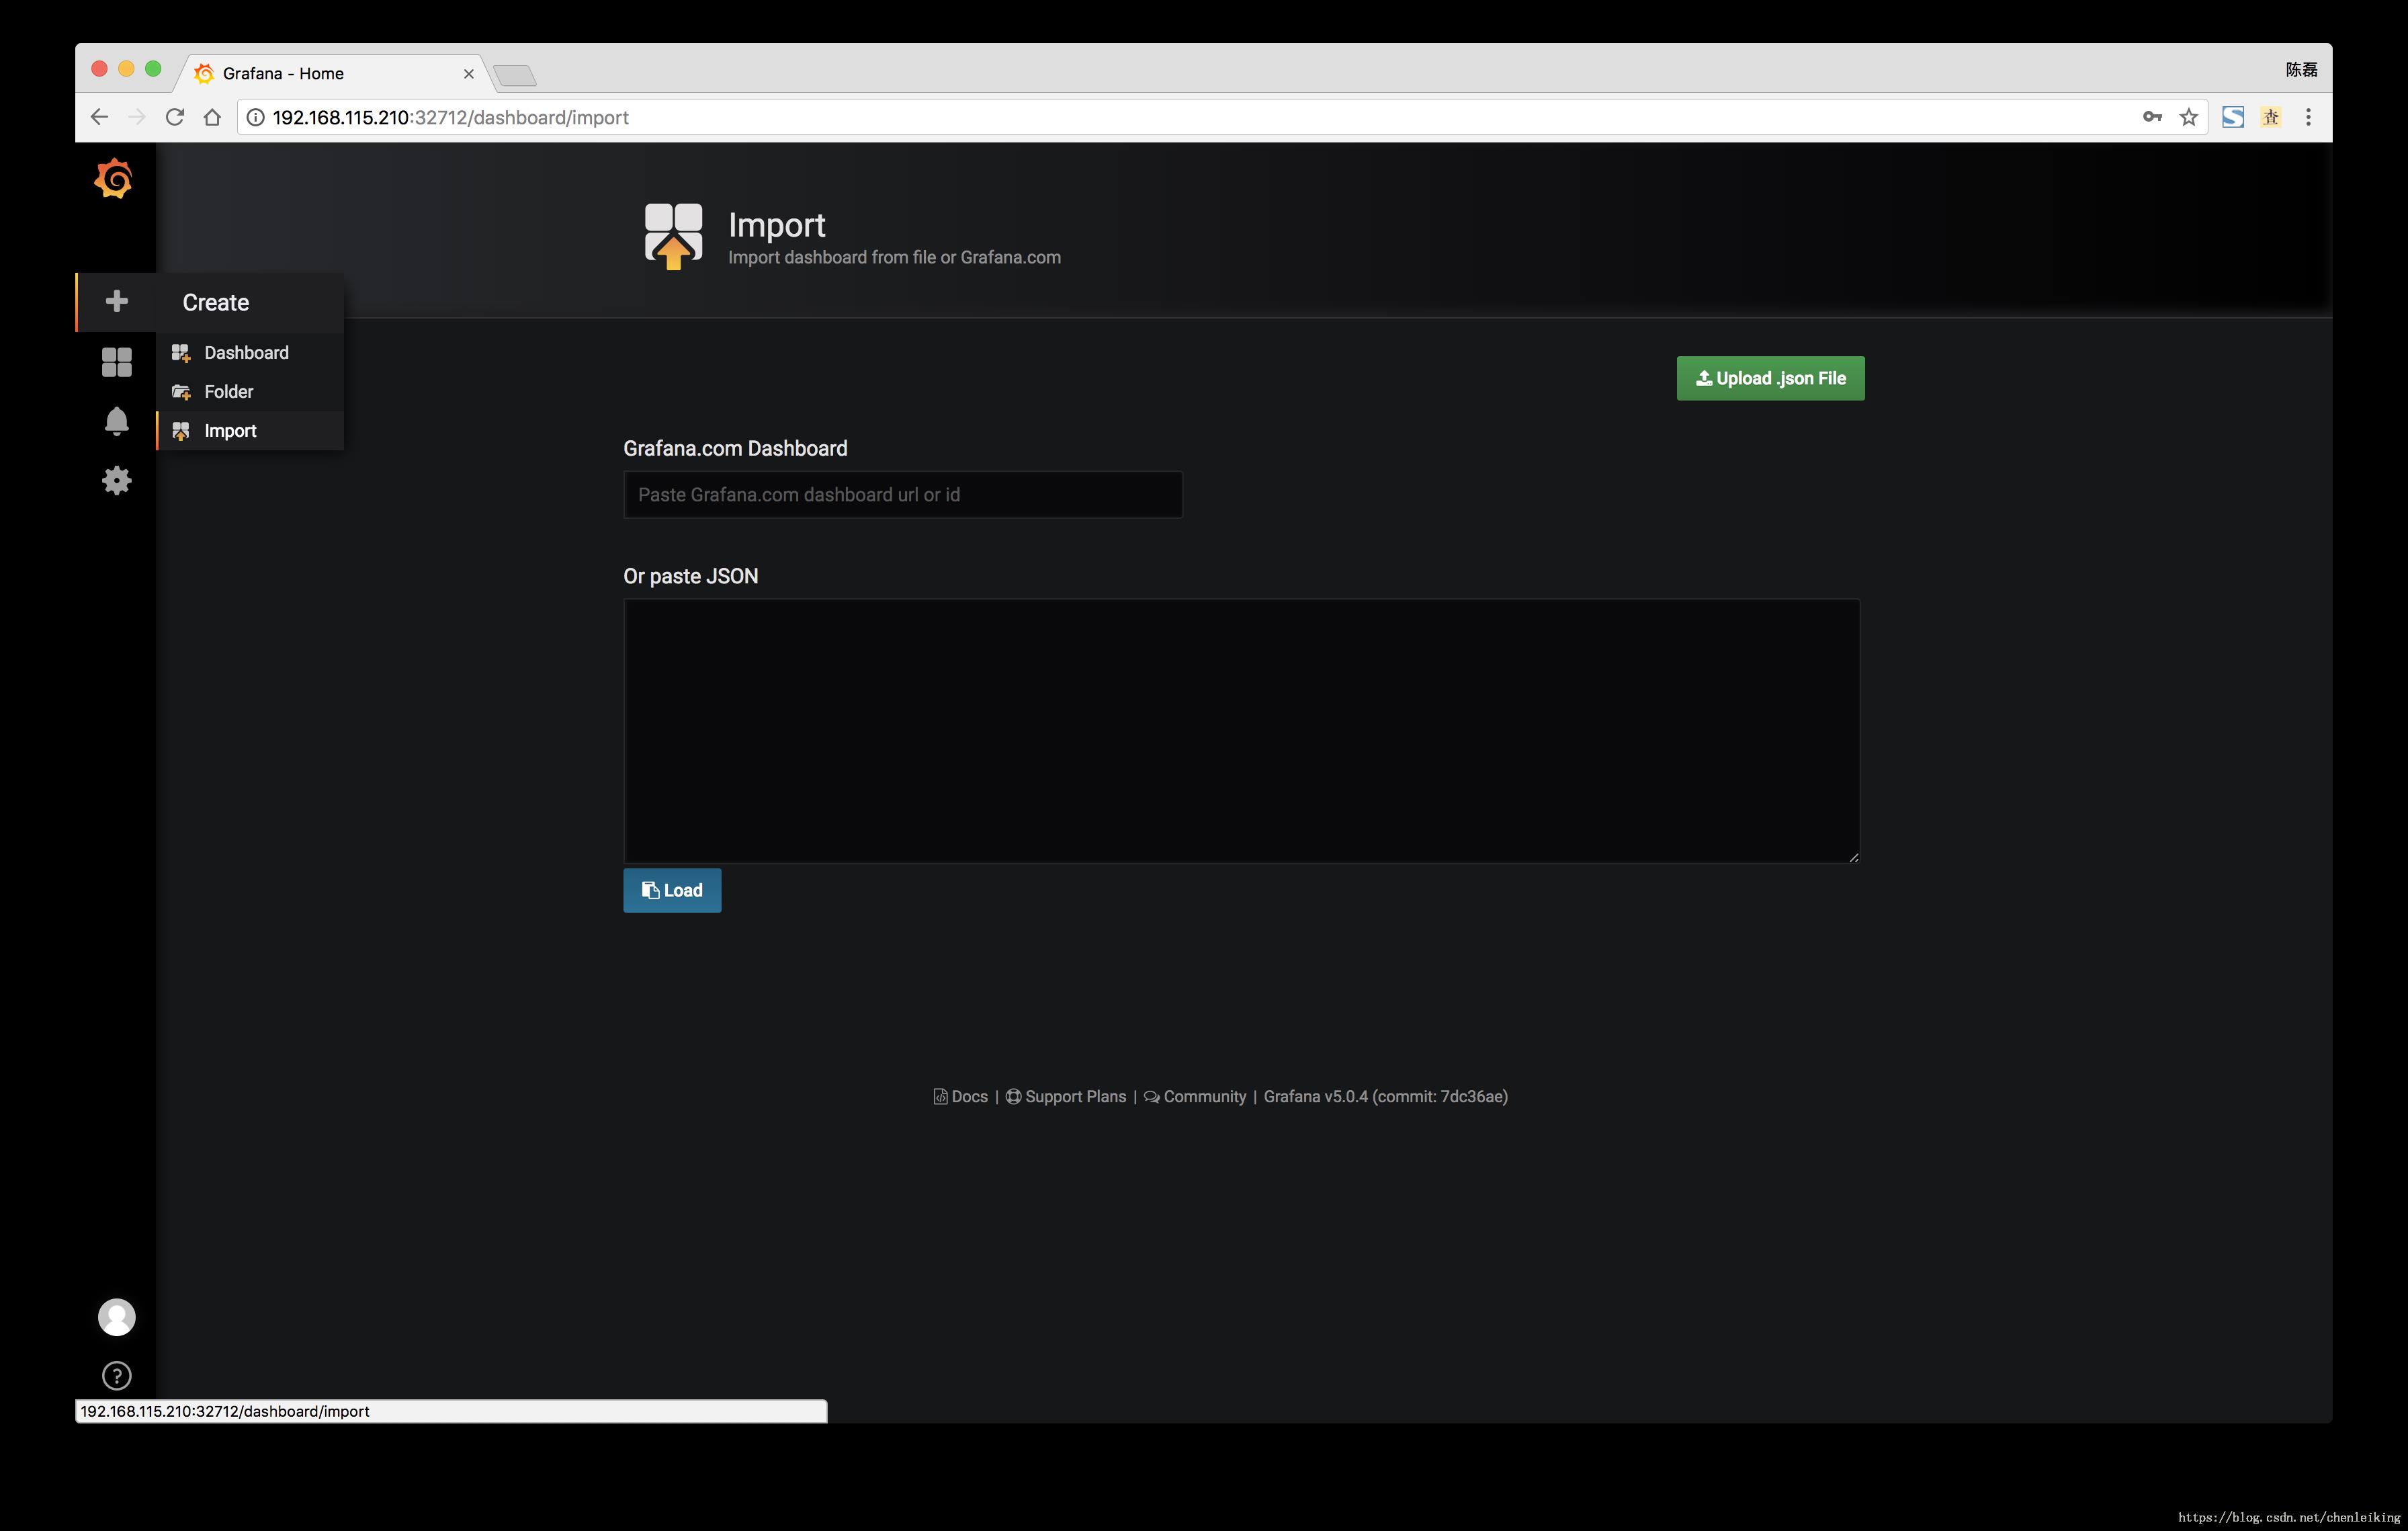Click the "Import" page heading
Image resolution: width=2408 pixels, height=1531 pixels.
coord(776,225)
